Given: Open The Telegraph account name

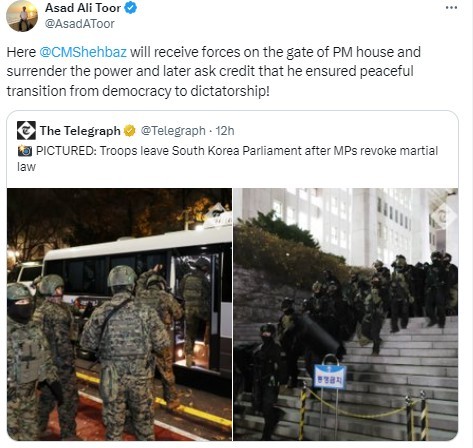Looking at the screenshot, I should (x=80, y=131).
